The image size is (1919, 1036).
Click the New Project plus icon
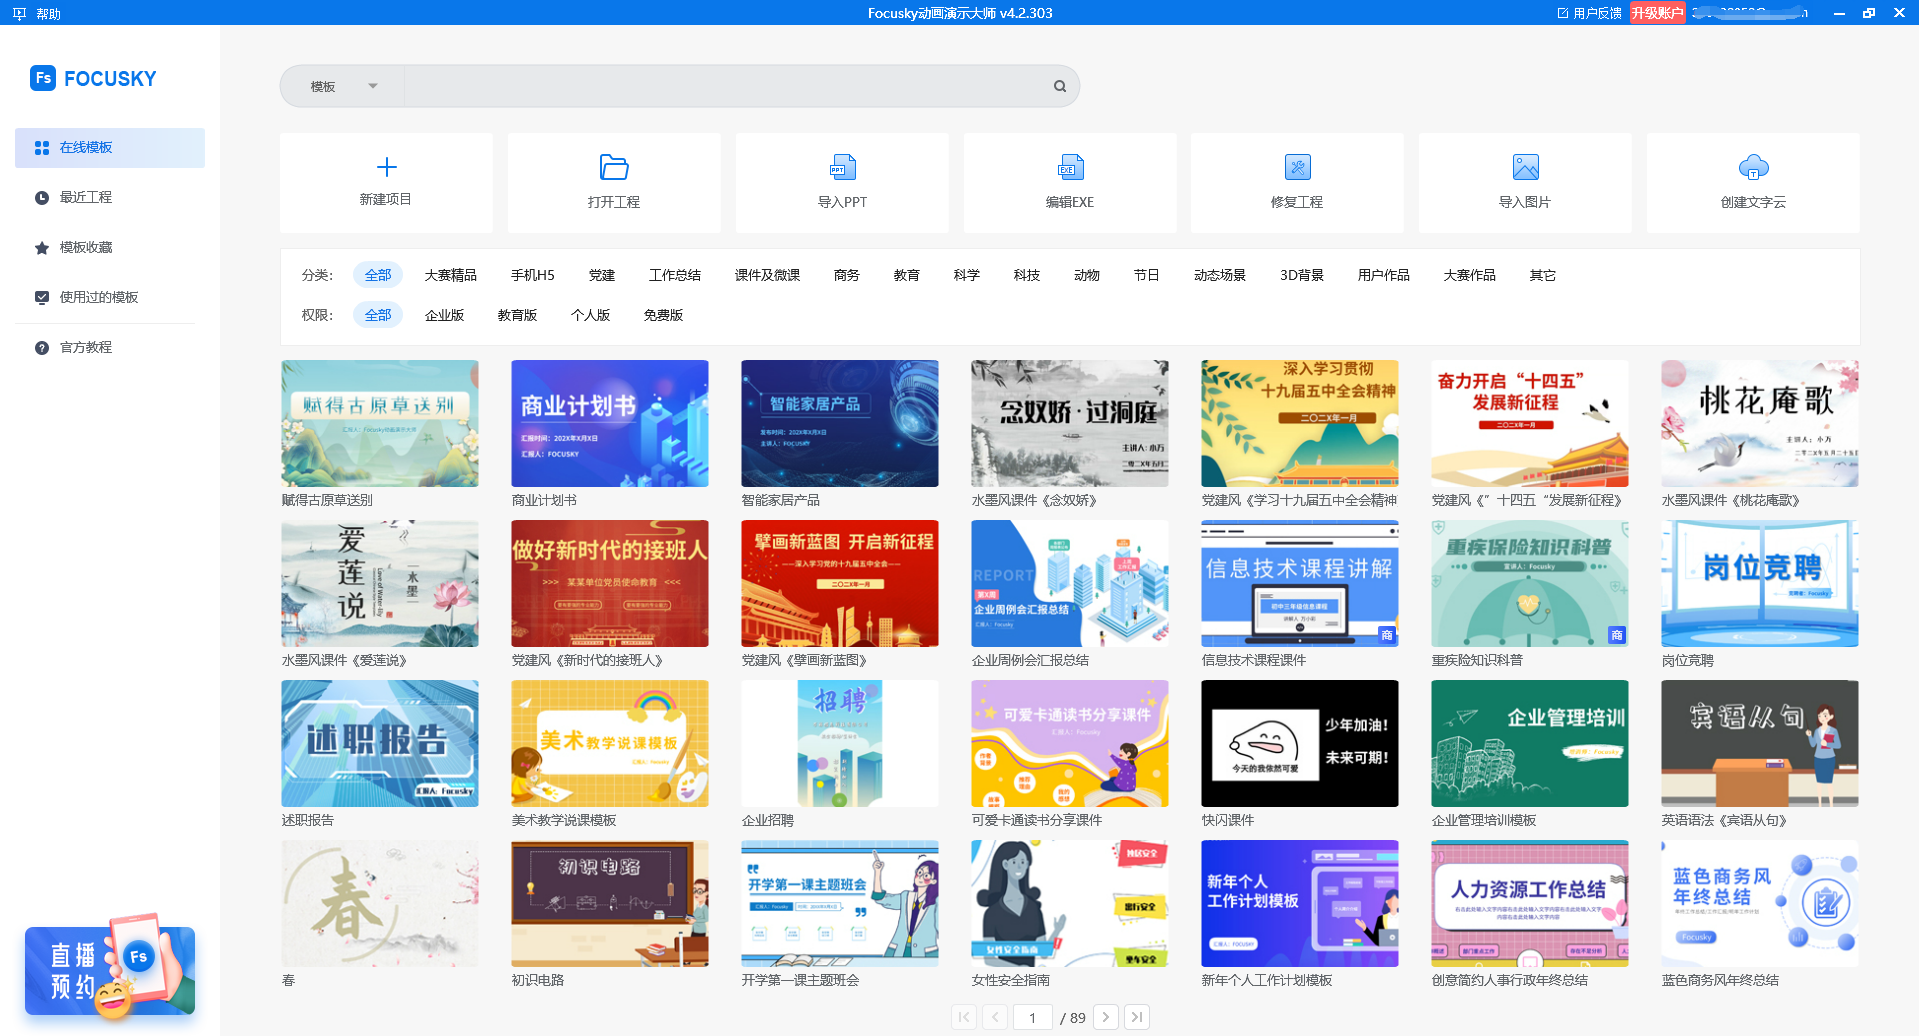coord(386,167)
